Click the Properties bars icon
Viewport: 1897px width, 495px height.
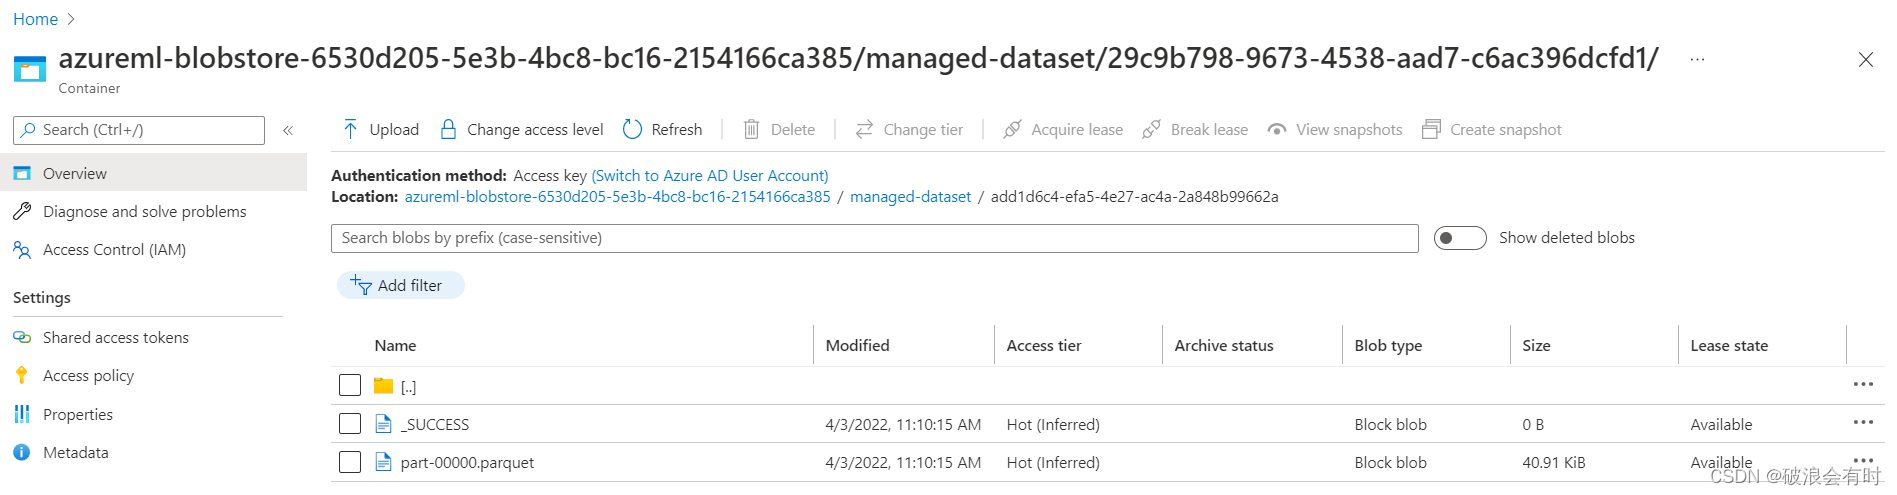tap(22, 413)
